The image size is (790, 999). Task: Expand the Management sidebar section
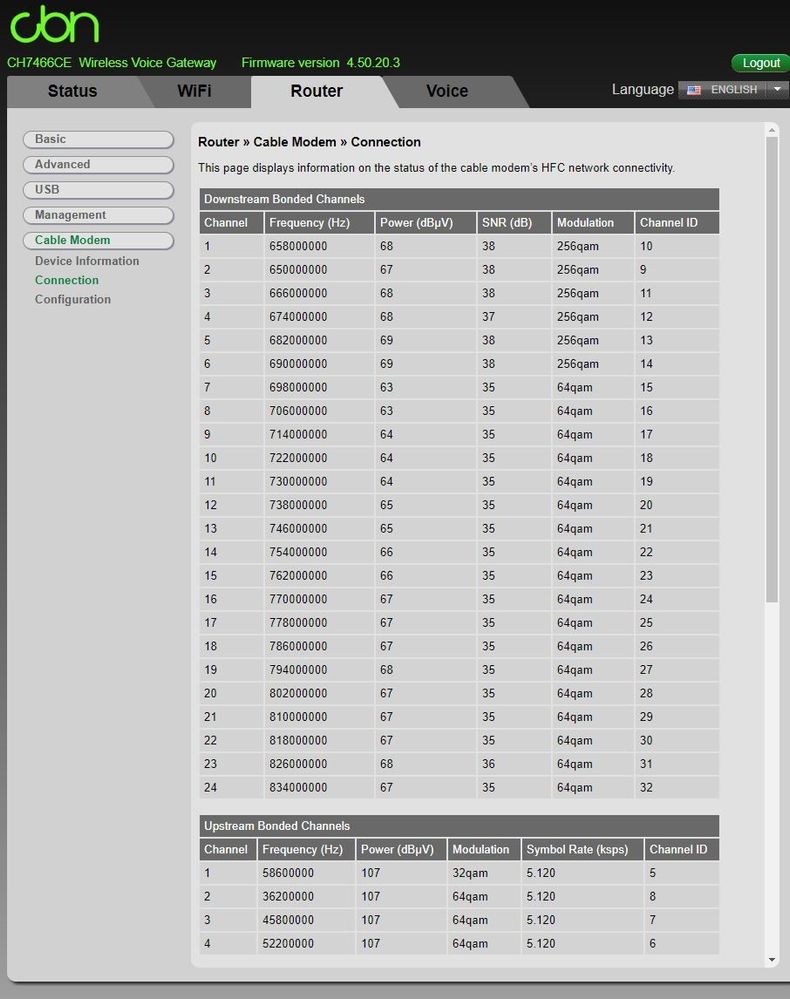click(x=98, y=215)
